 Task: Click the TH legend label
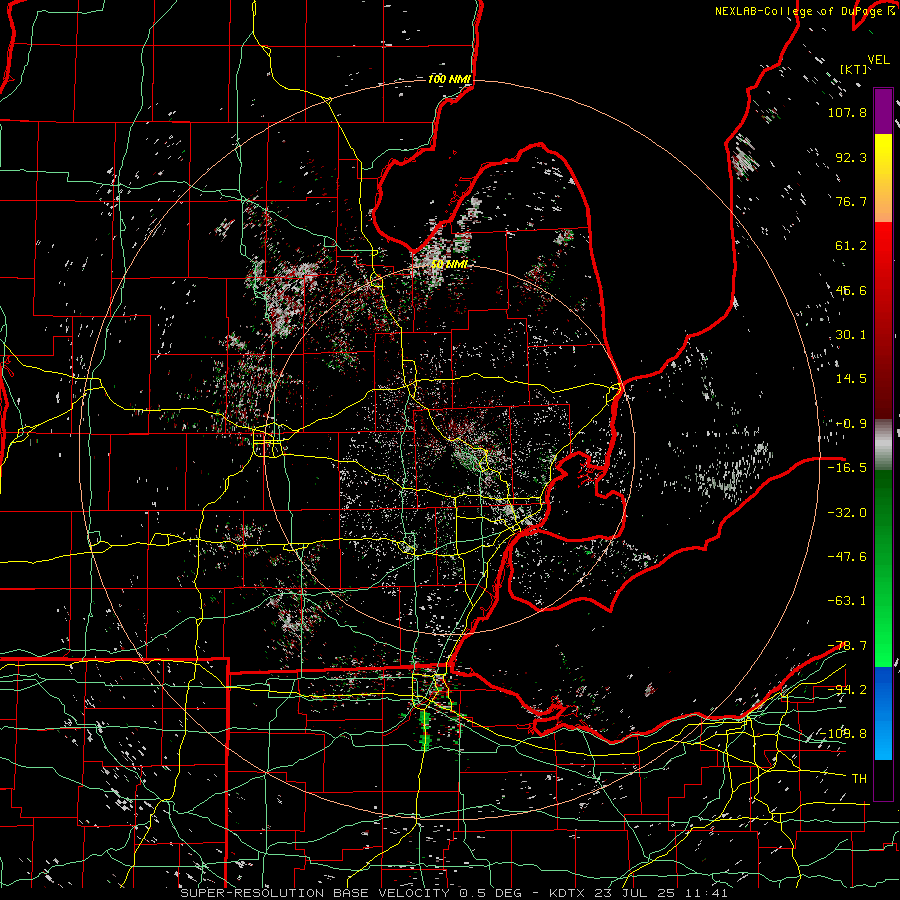coord(859,779)
